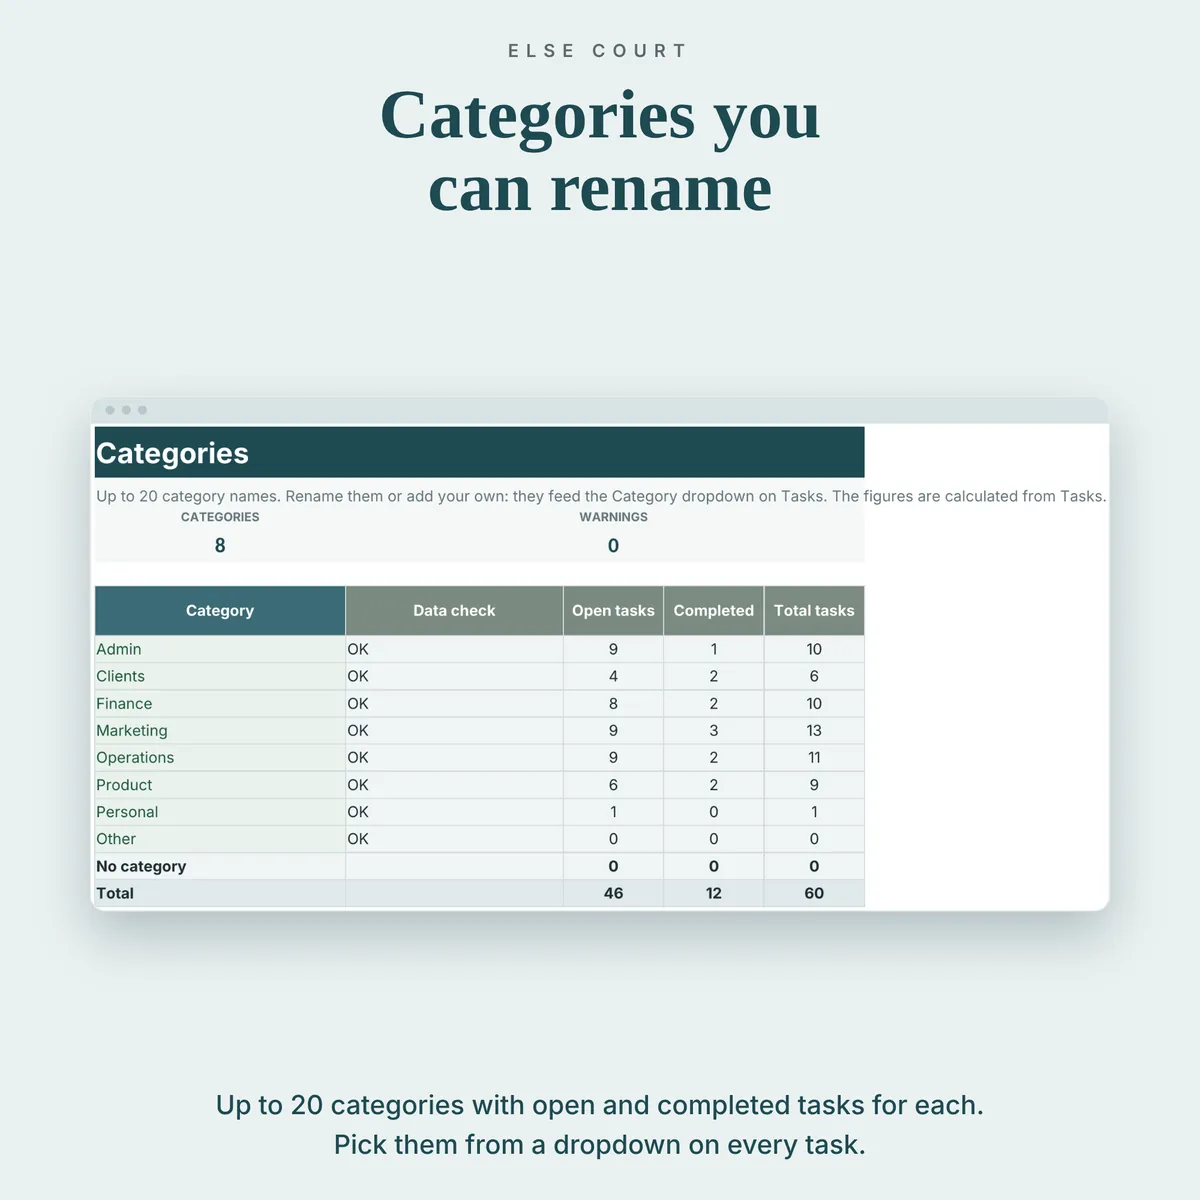
Task: Click Operations' completed value 2
Action: tap(714, 758)
